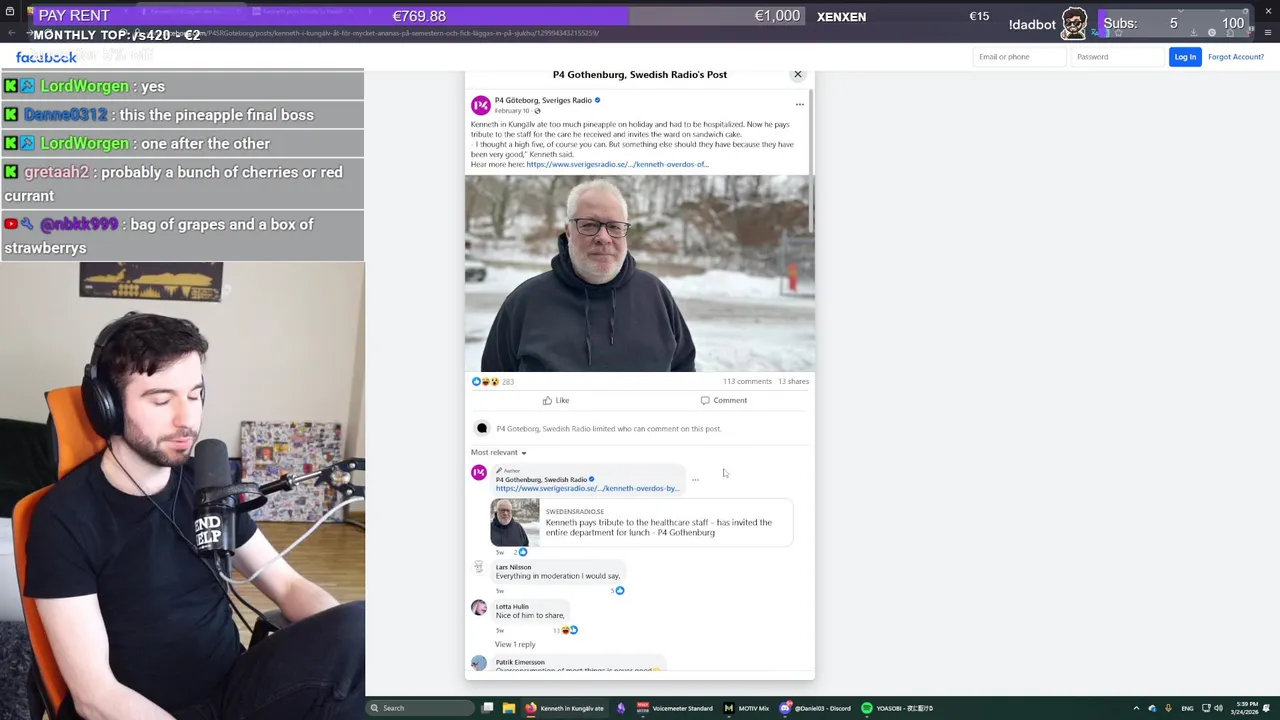Open the volume speaker tray icon
The height and width of the screenshot is (720, 1280).
point(1218,708)
